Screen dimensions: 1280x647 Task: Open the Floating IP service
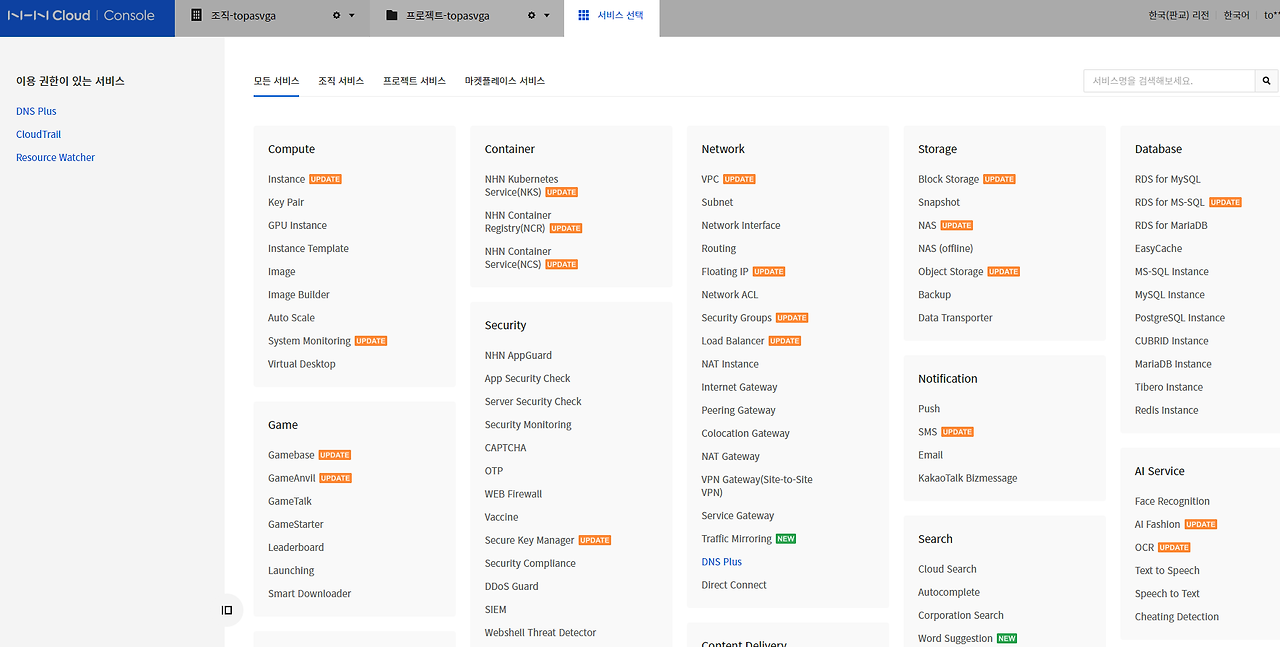click(725, 272)
